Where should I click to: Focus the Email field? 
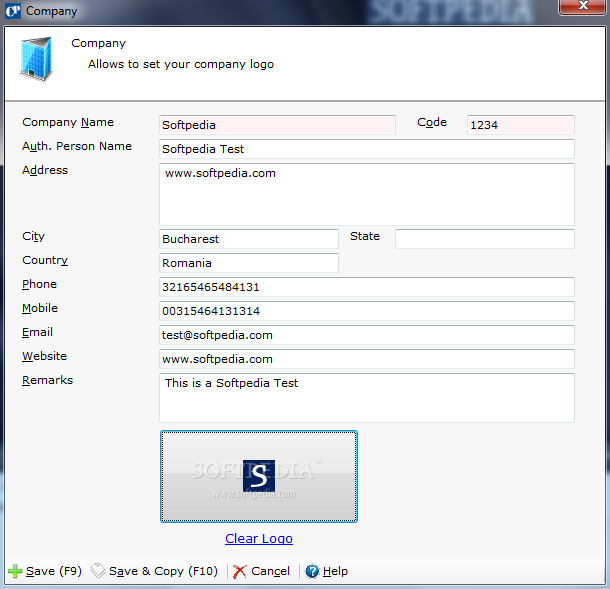click(367, 335)
